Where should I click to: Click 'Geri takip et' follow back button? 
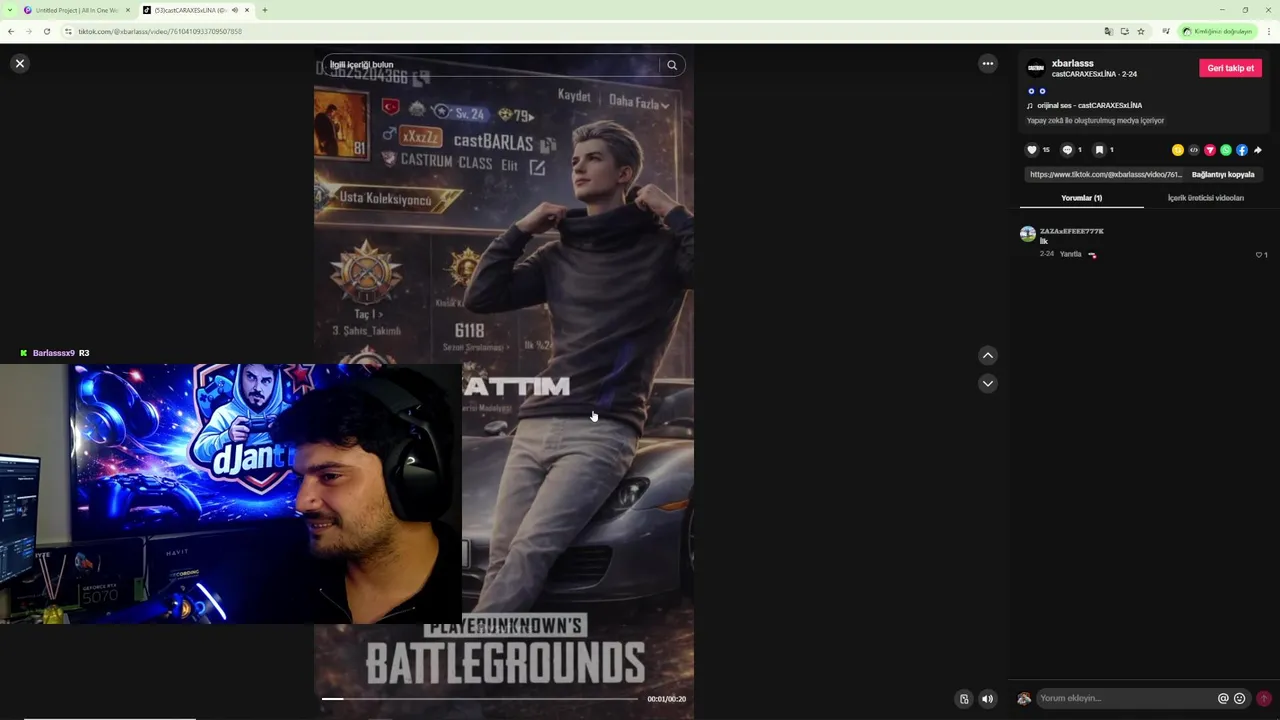point(1230,68)
